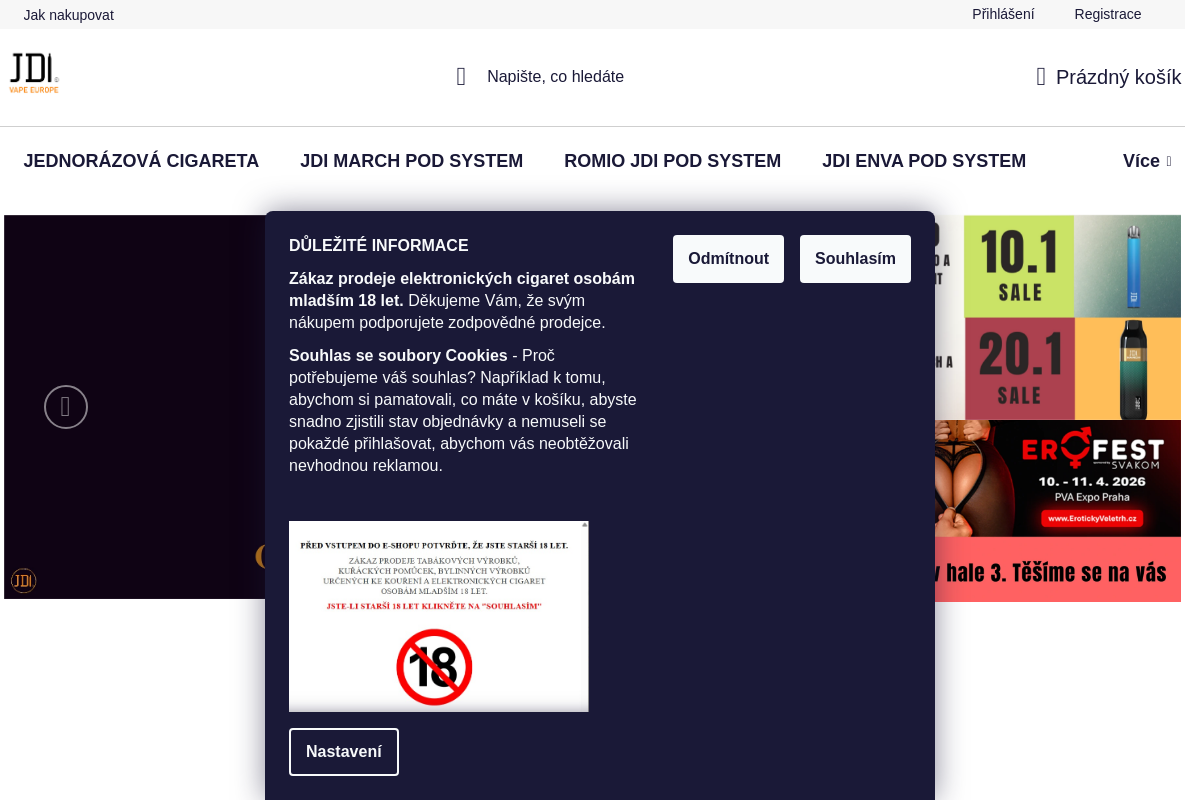
Task: Open the 10.1 SALE banner
Action: pyautogui.click(x=1020, y=266)
